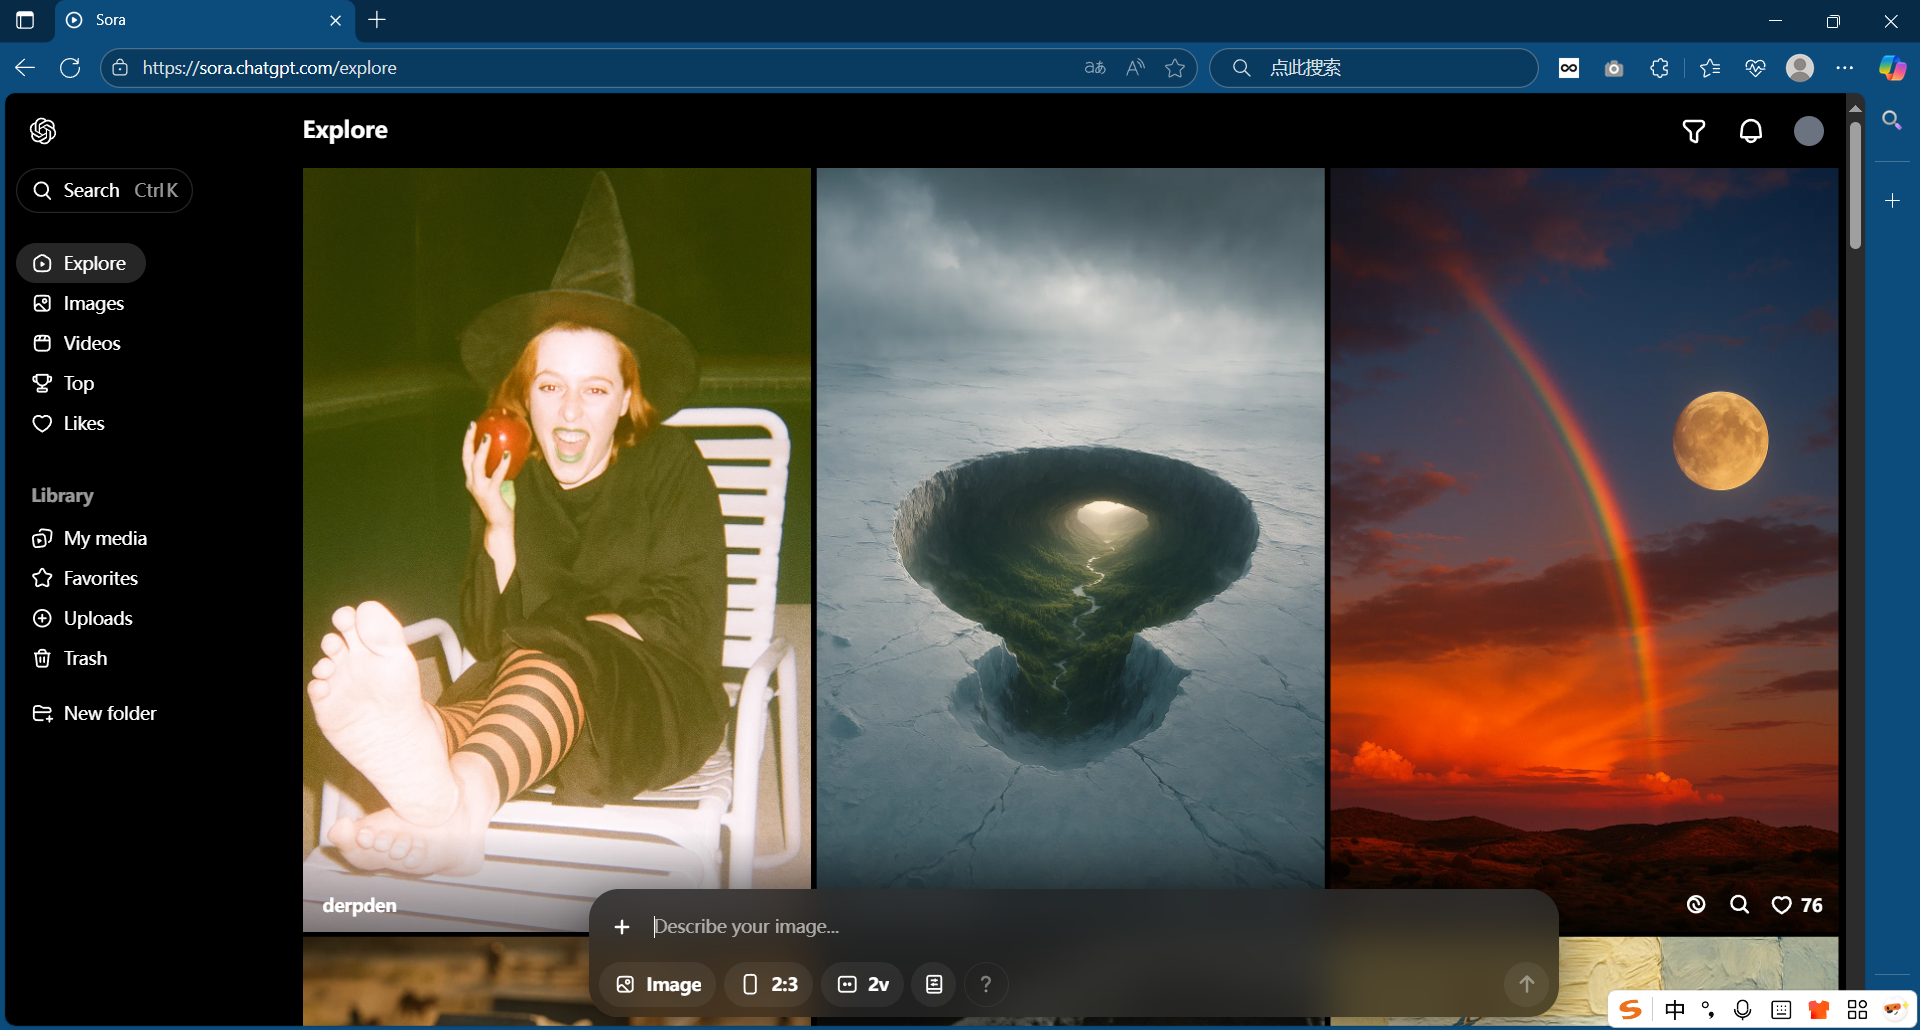The height and width of the screenshot is (1030, 1920).
Task: Open Videos in the sidebar
Action: click(77, 343)
